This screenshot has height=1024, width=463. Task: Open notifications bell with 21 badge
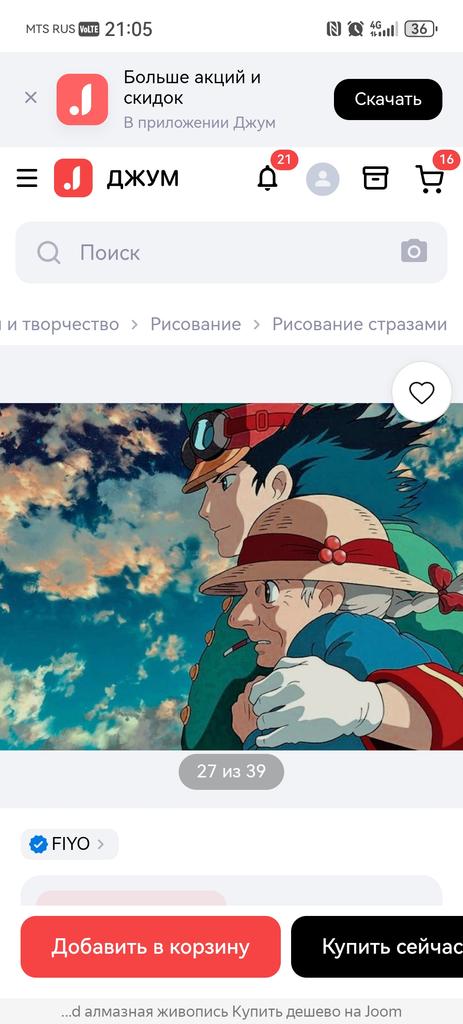(x=267, y=178)
